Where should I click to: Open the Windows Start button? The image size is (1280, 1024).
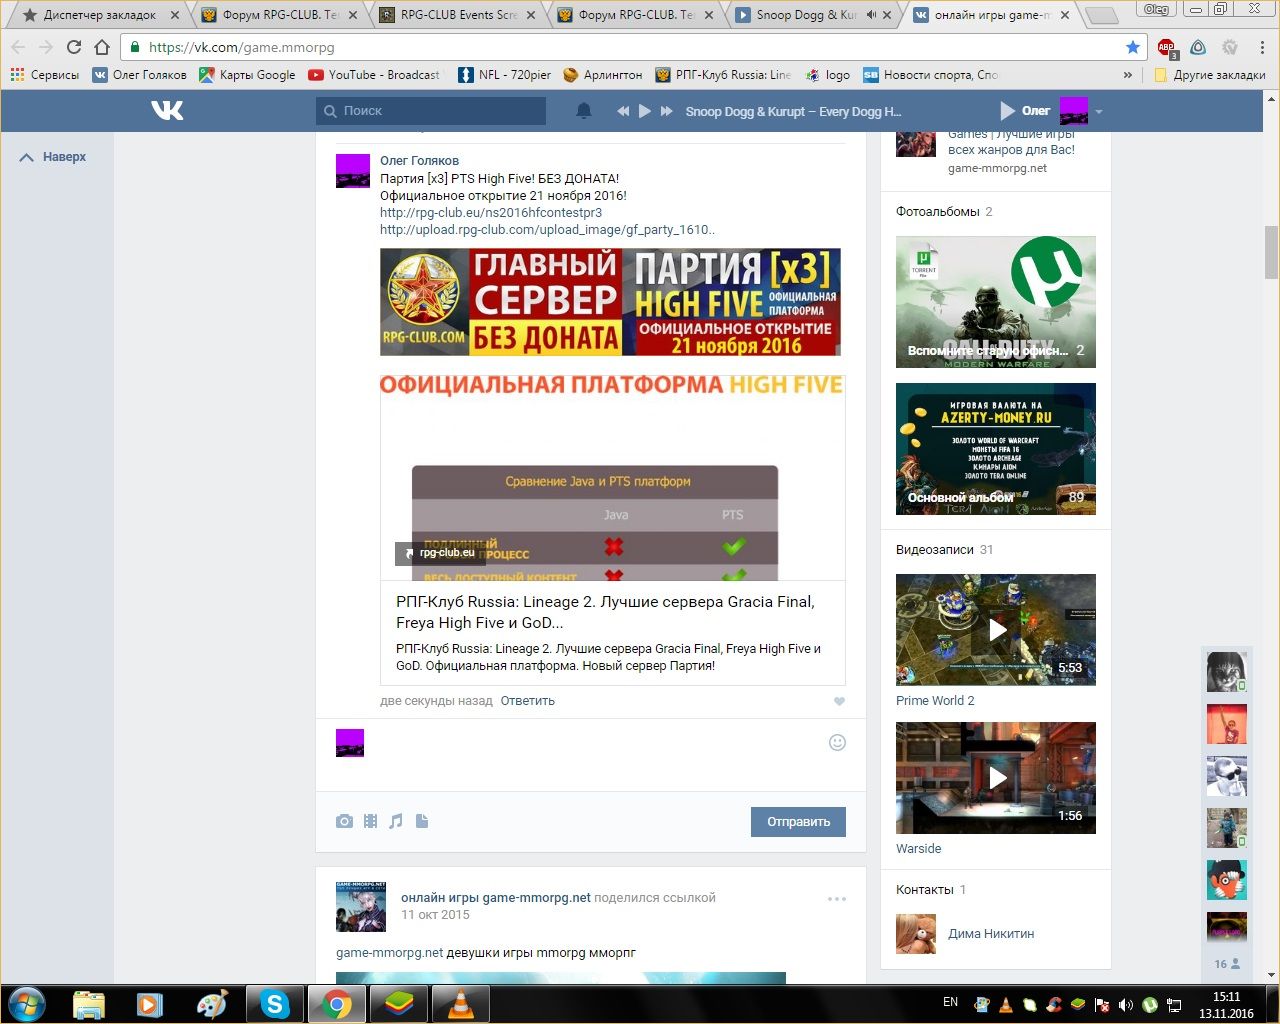pos(27,1004)
